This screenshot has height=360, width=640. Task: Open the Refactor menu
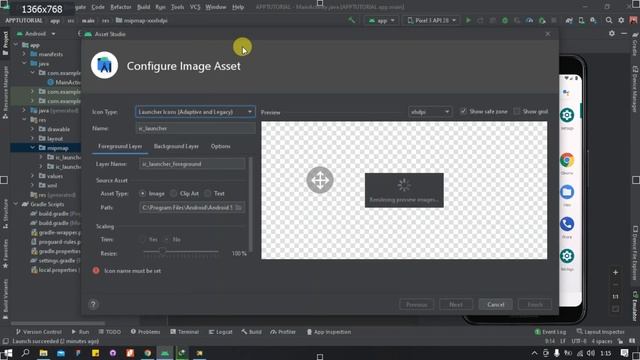coord(121,7)
